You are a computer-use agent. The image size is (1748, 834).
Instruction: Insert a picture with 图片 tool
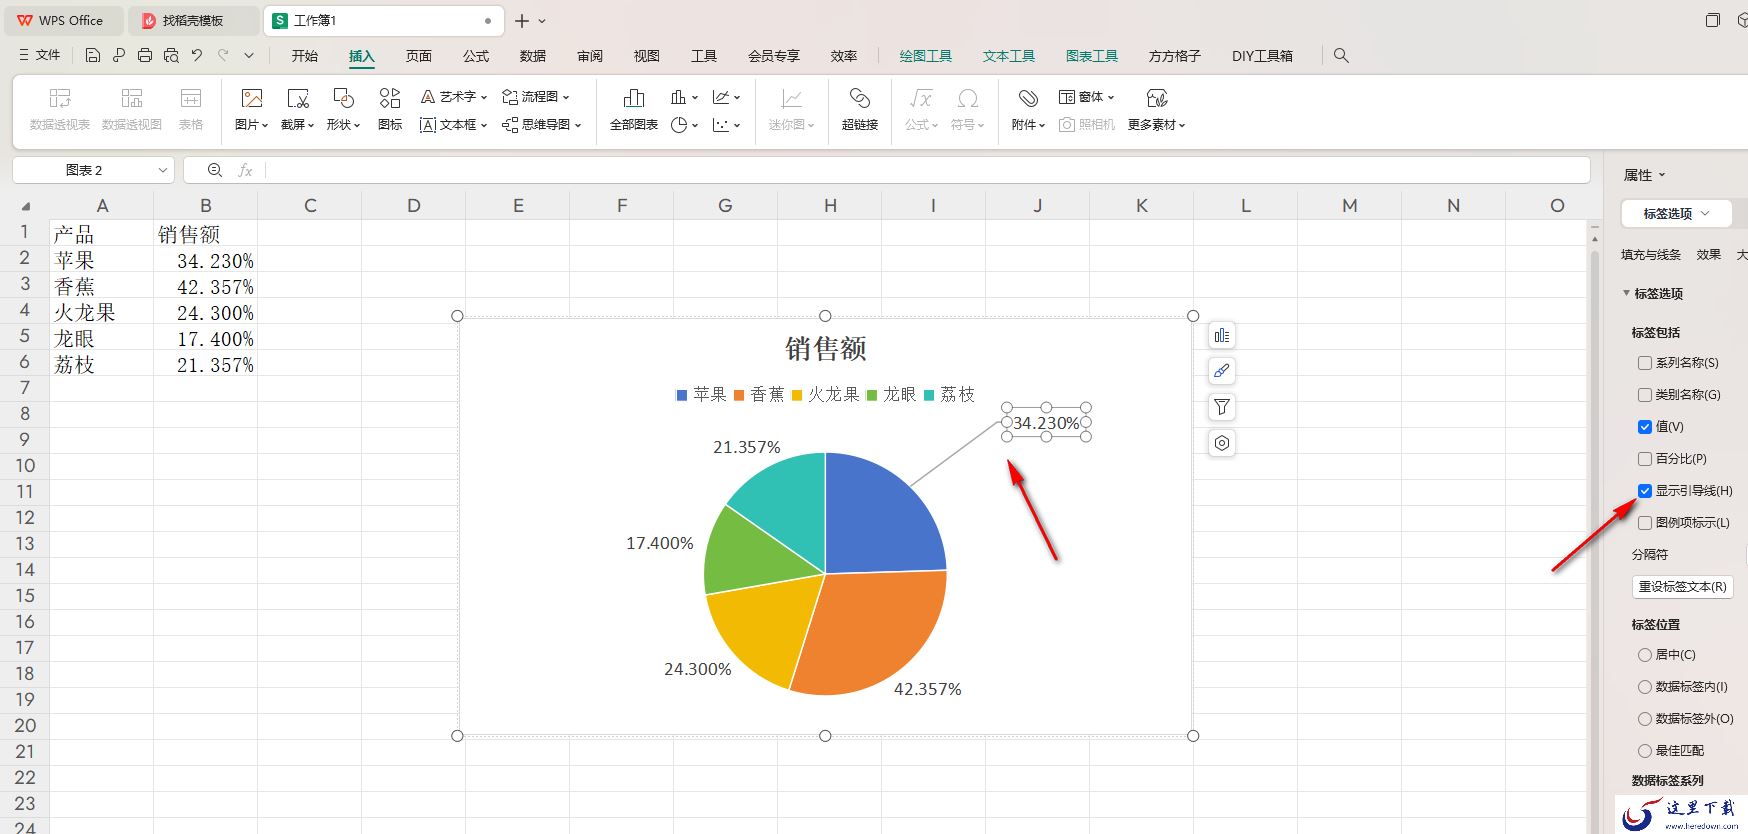click(x=252, y=109)
